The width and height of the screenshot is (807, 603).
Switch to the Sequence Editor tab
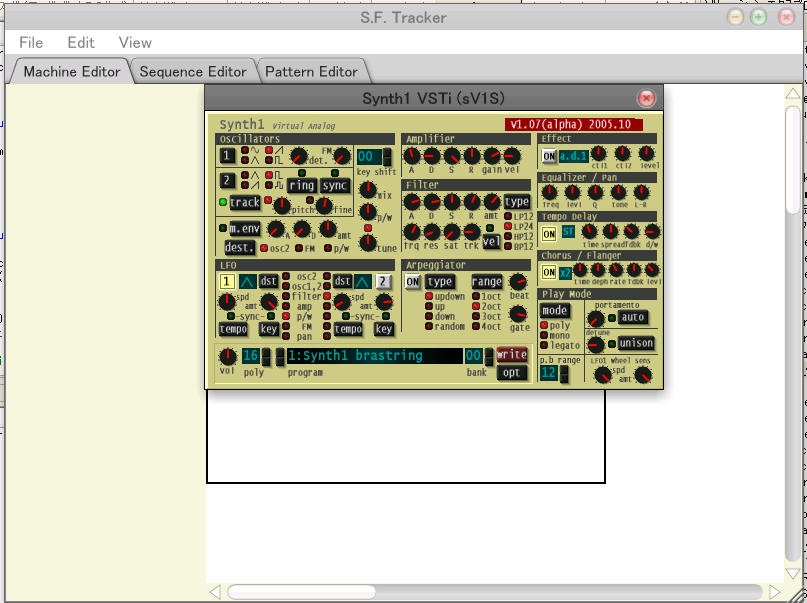pyautogui.click(x=193, y=72)
